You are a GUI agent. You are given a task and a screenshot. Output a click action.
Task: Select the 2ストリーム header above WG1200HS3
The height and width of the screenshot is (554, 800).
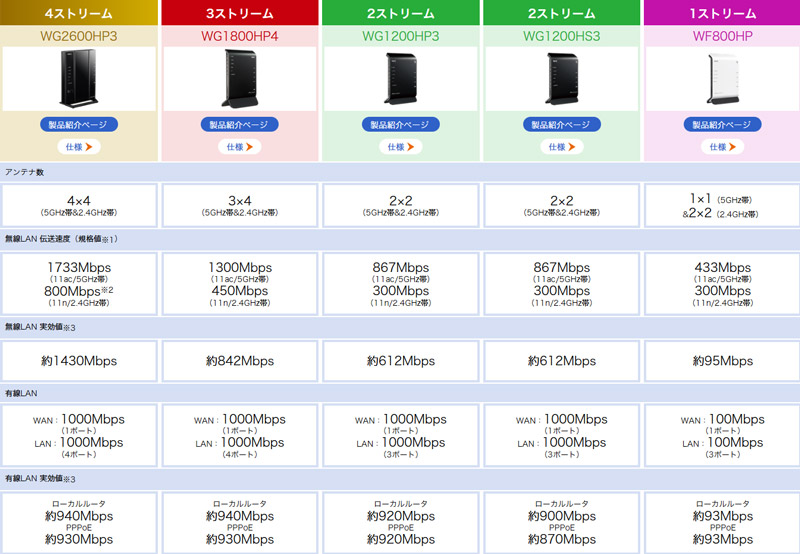[562, 13]
